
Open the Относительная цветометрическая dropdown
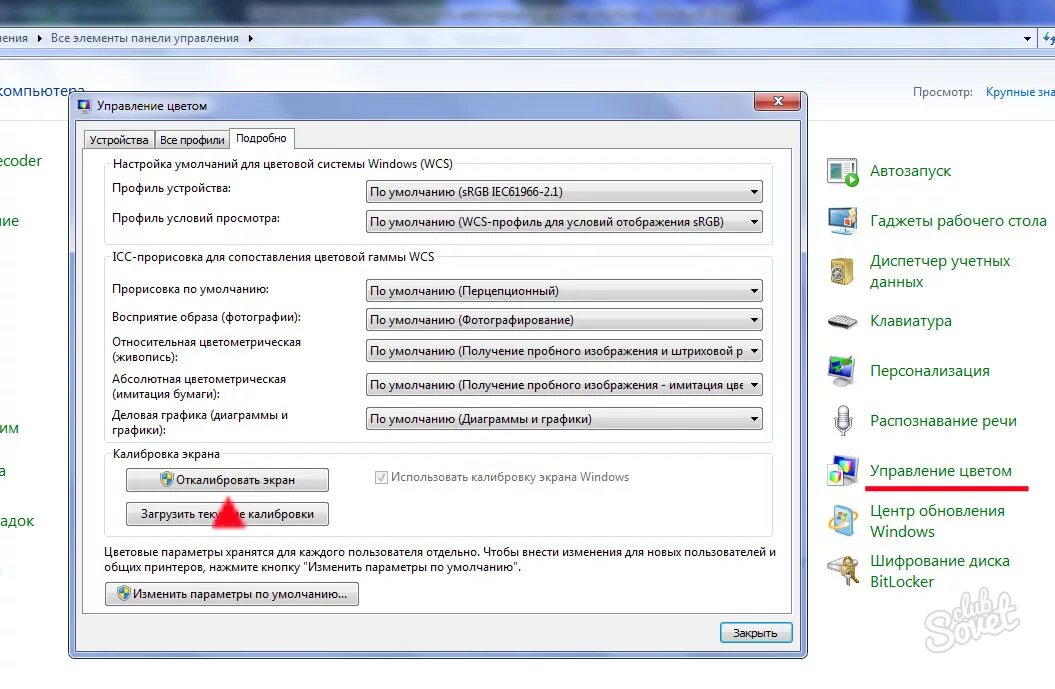564,351
